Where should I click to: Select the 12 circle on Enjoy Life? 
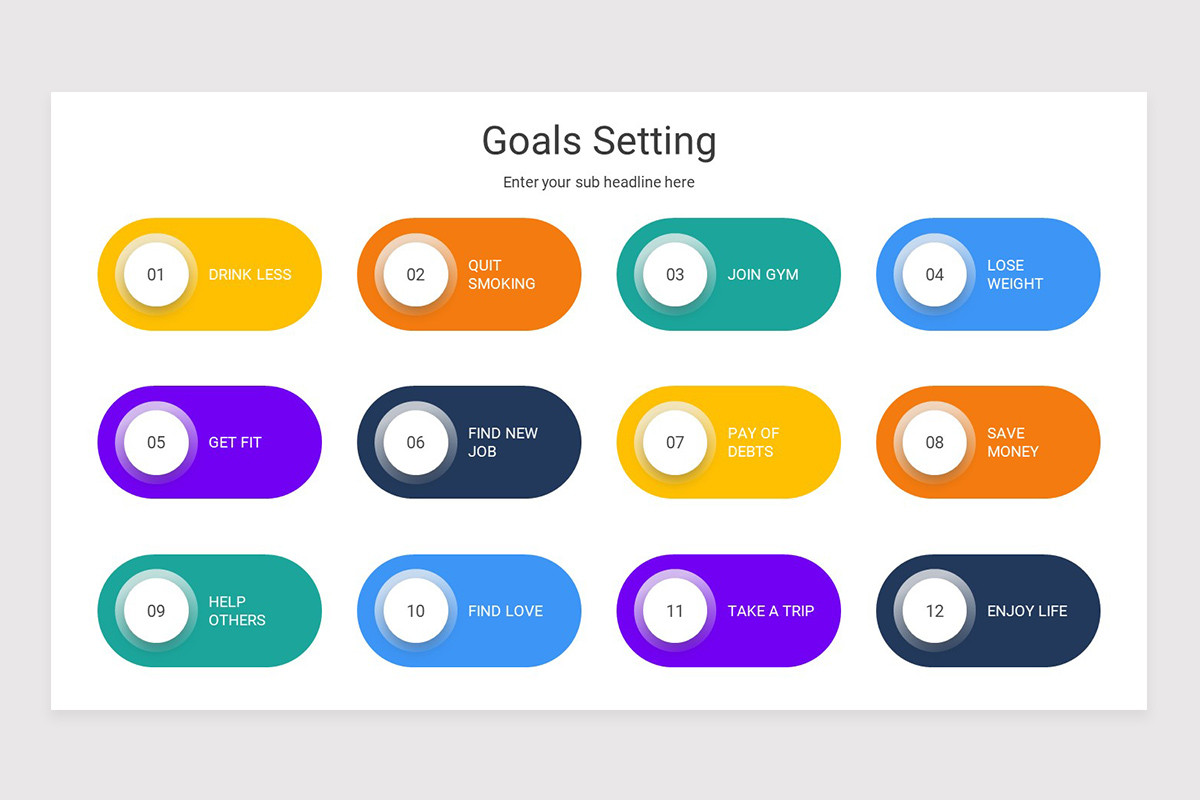coord(935,610)
